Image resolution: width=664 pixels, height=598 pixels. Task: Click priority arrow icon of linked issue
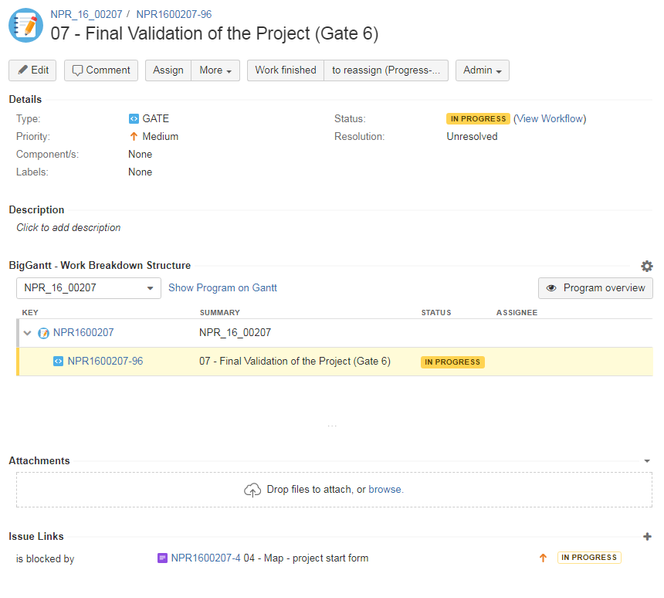click(543, 558)
